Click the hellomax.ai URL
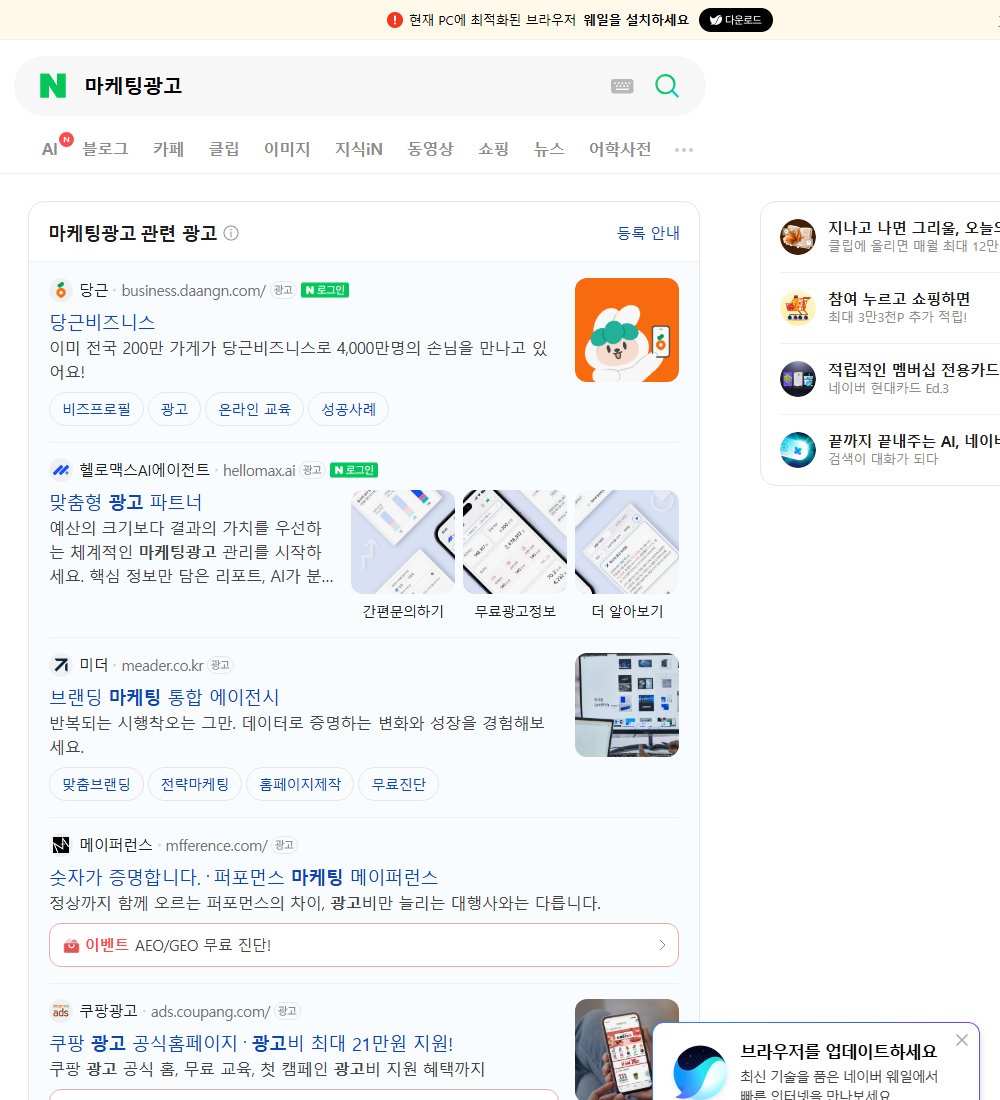The width and height of the screenshot is (1000, 1100). (x=259, y=471)
